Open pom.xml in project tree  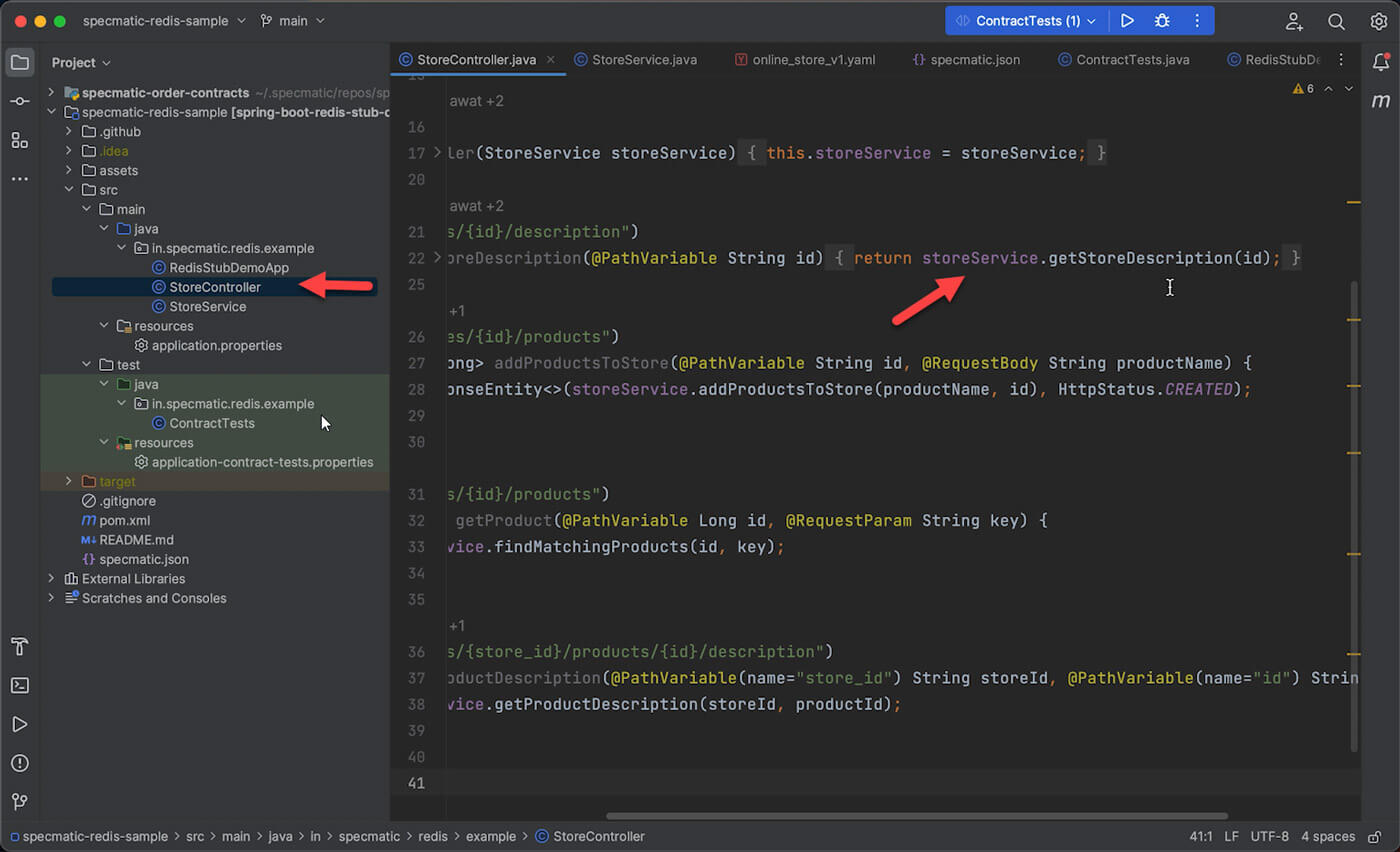point(124,520)
